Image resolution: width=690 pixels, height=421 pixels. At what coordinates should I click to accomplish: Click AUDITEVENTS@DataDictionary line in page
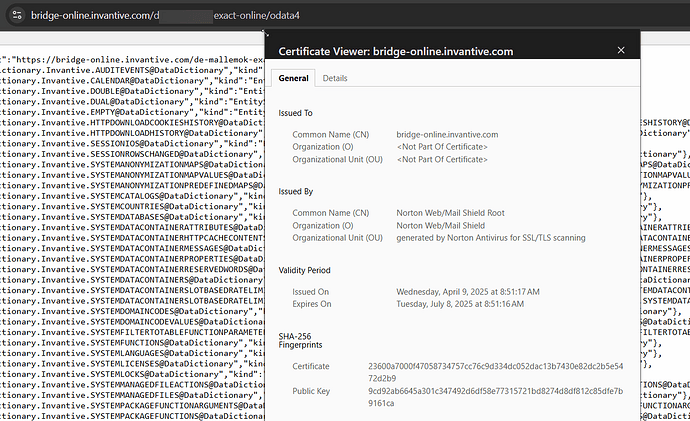(x=132, y=70)
